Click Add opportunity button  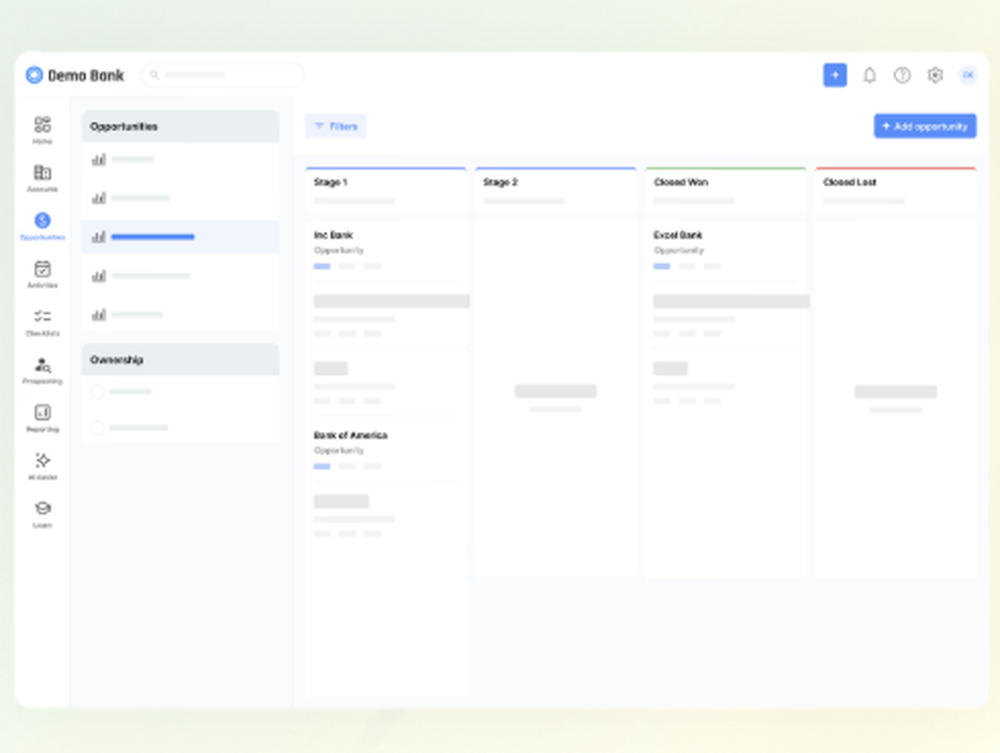[925, 126]
